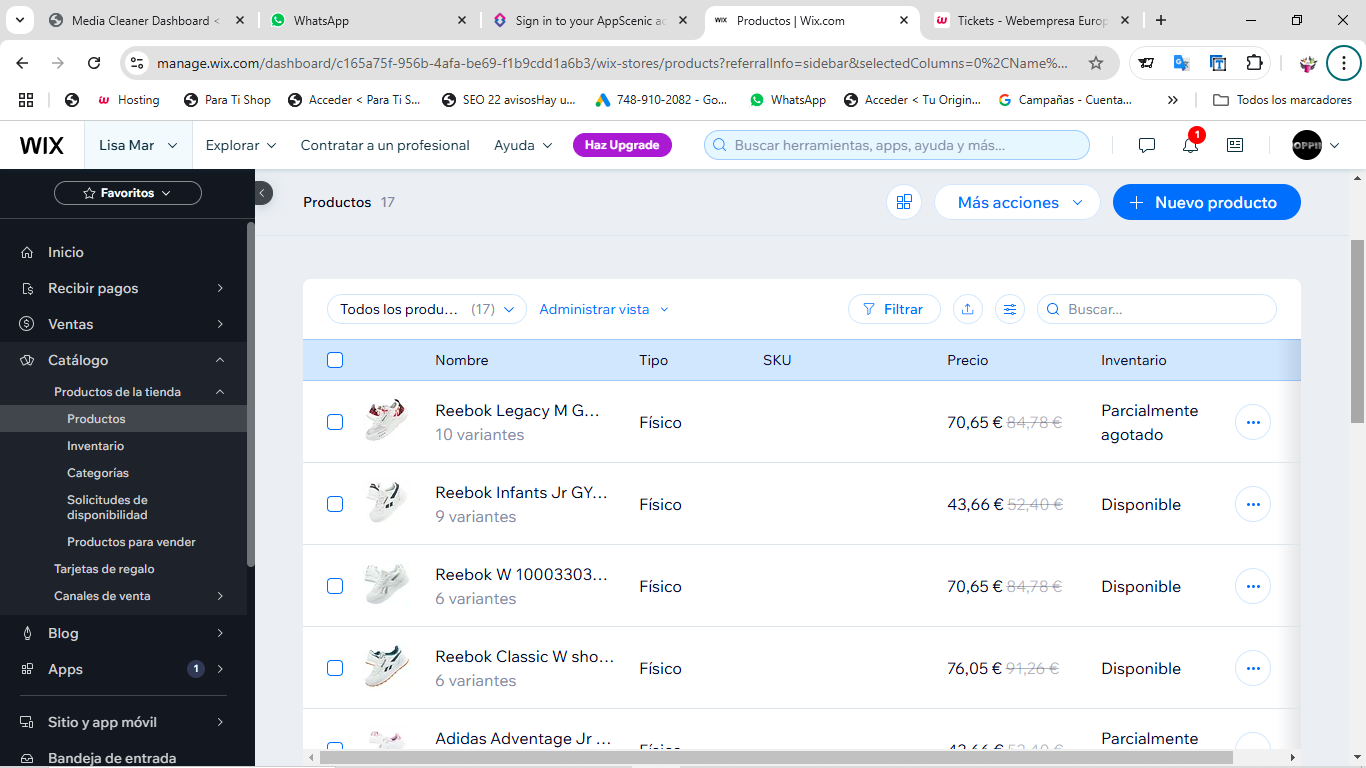Image resolution: width=1366 pixels, height=768 pixels.
Task: Open the notifications bell icon
Action: click(x=1190, y=145)
